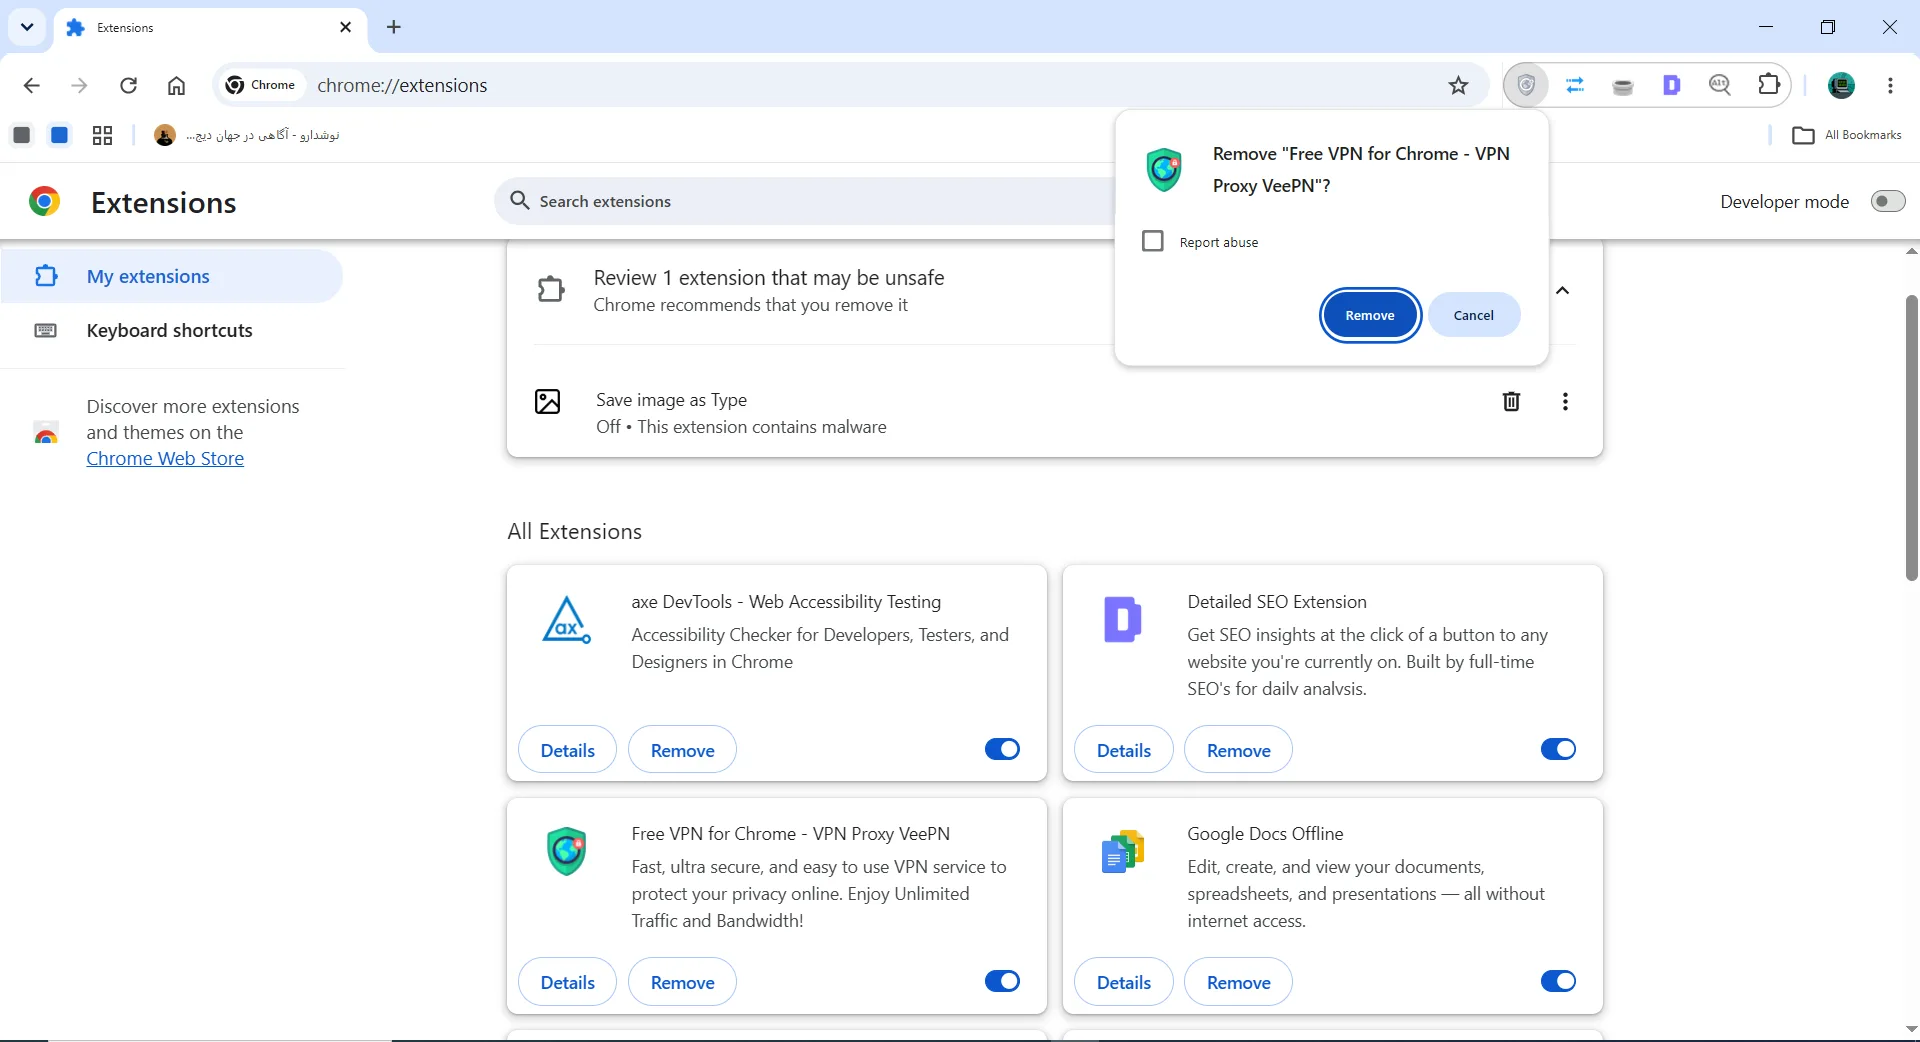
Task: Reload the Extensions page
Action: 128,85
